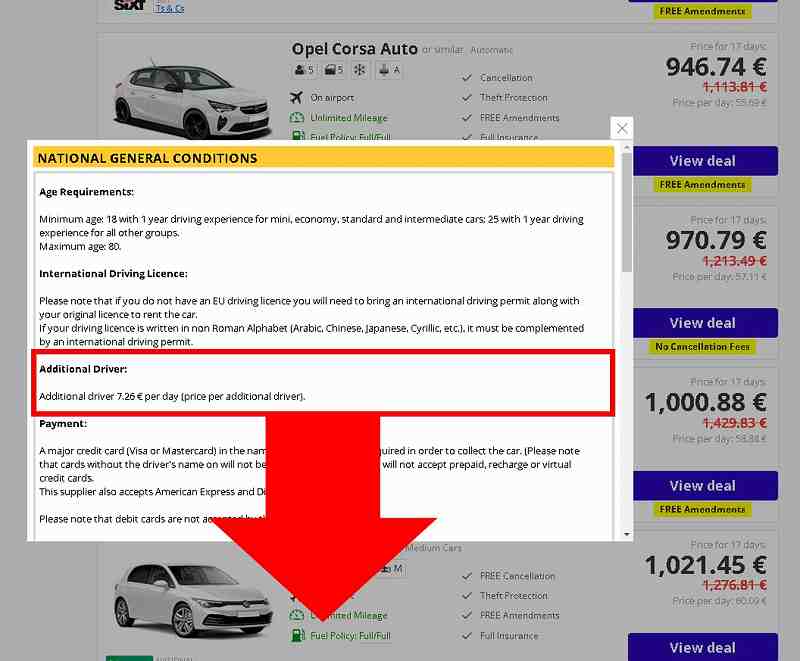Click the airplane On airport icon
Viewport: 800px width, 661px height.
click(x=296, y=97)
